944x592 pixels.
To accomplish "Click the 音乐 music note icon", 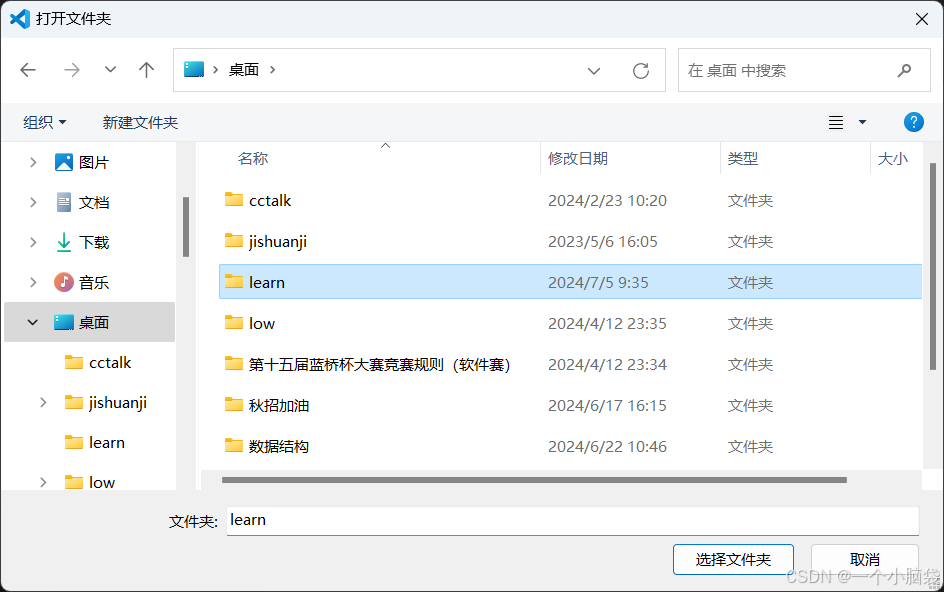I will click(x=62, y=282).
